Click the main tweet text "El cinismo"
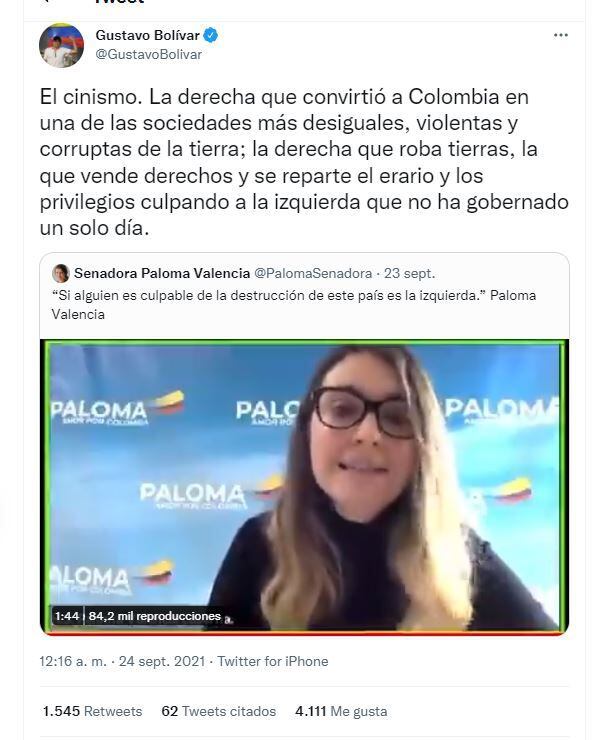This screenshot has height=740, width=595. point(91,97)
